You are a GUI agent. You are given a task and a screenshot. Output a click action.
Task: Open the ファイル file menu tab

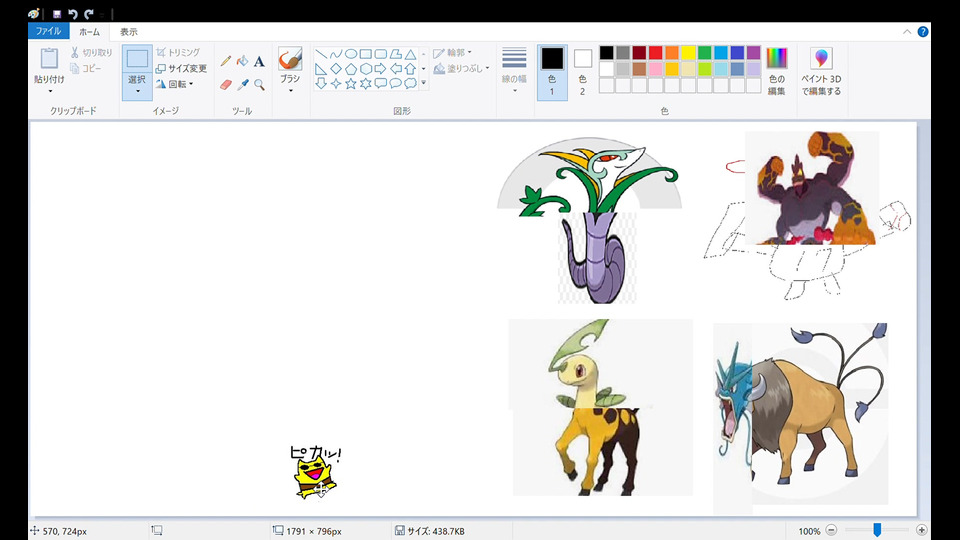click(x=48, y=31)
